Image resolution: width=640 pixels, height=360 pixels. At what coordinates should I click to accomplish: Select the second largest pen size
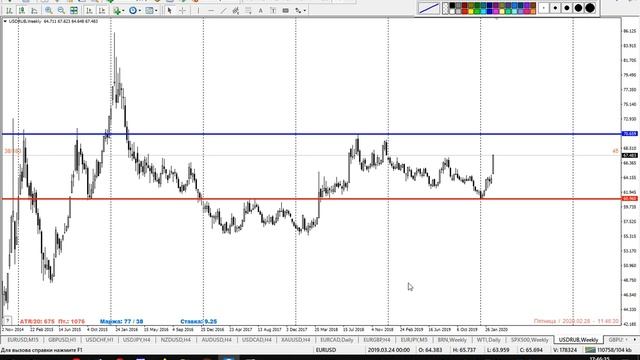click(578, 8)
